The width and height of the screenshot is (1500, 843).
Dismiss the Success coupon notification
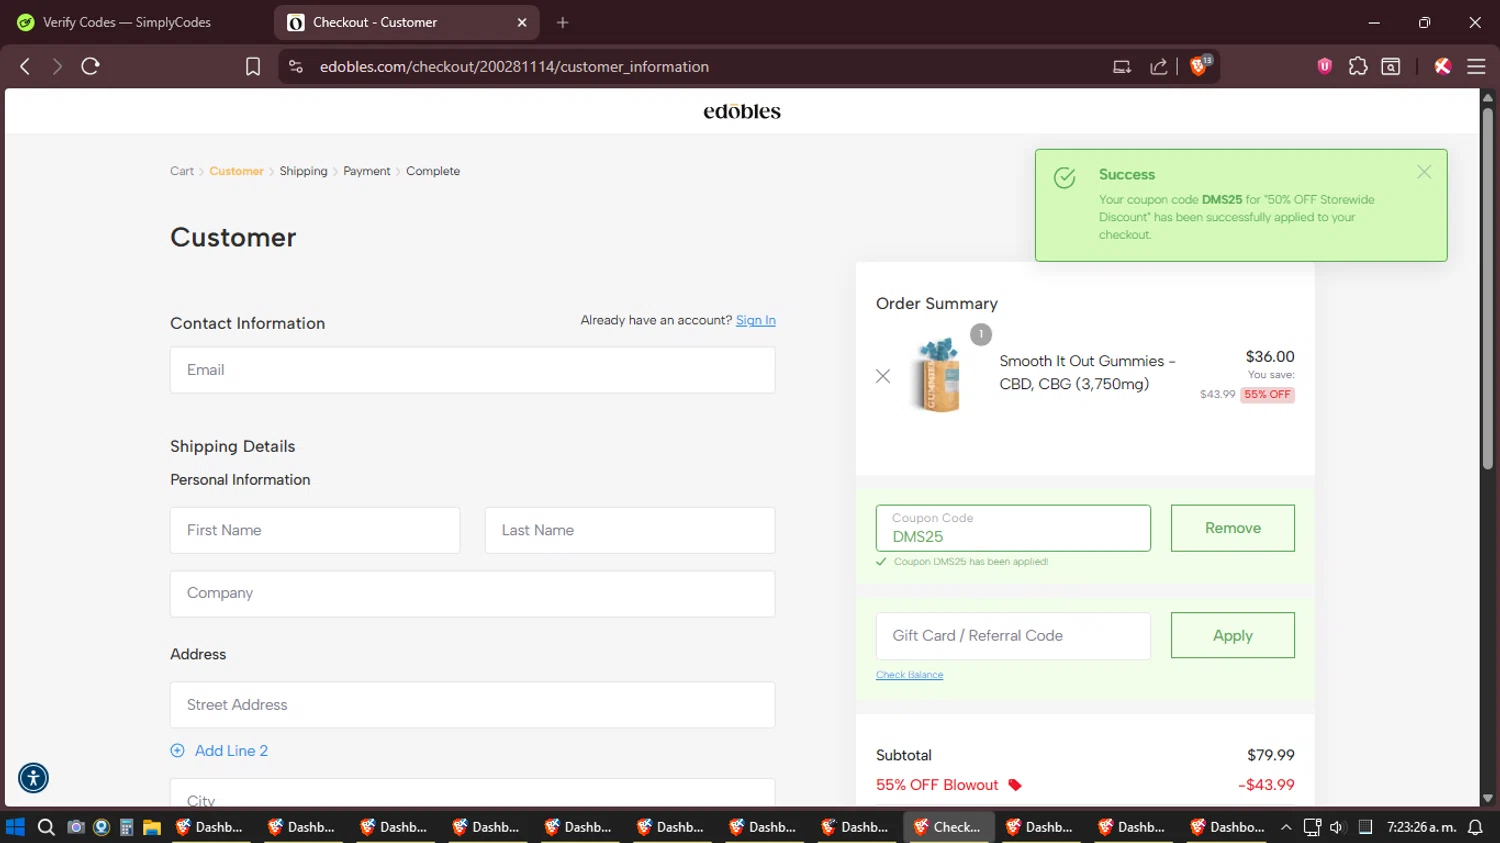(1424, 172)
